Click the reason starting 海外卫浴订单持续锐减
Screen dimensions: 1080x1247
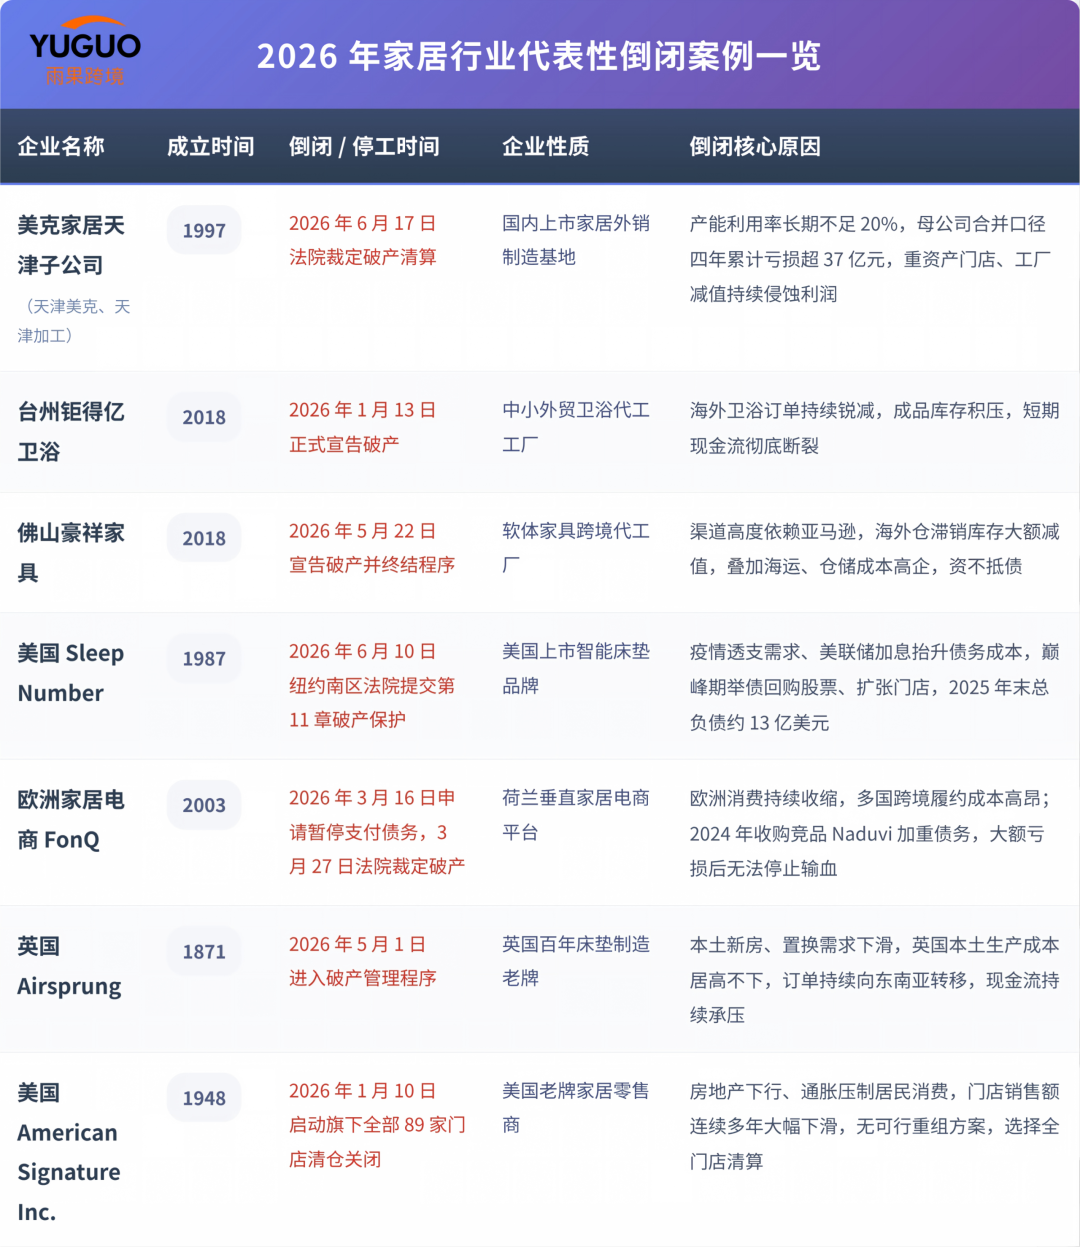coord(874,427)
